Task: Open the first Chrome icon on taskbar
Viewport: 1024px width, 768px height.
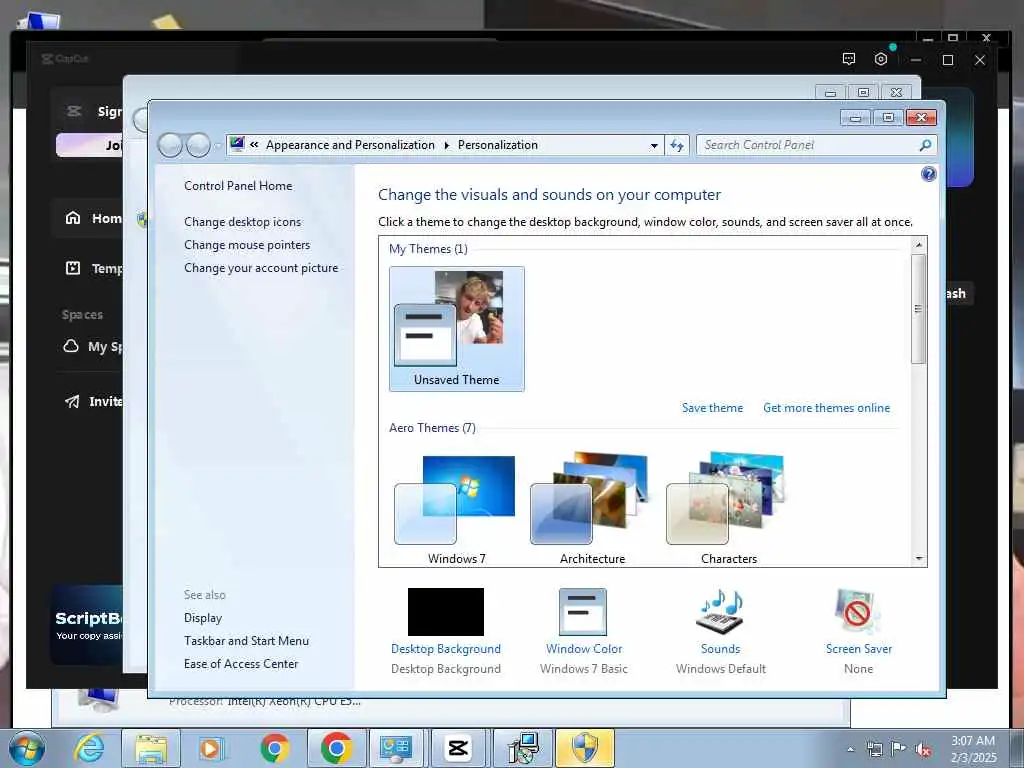Action: click(x=274, y=748)
